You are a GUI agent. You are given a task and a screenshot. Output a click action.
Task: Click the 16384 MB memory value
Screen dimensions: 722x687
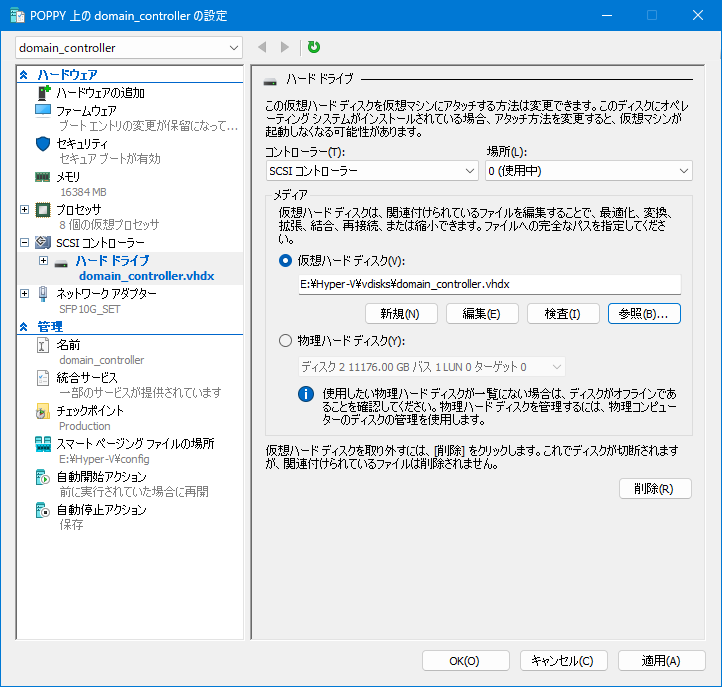click(83, 192)
